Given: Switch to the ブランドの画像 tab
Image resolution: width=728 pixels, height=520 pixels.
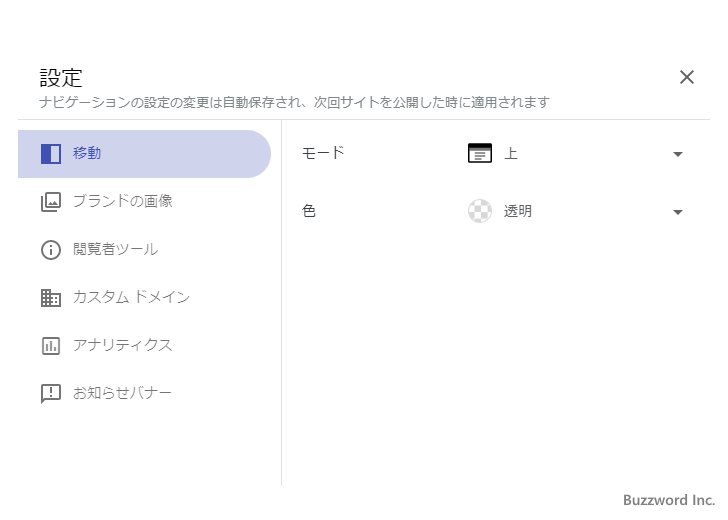Looking at the screenshot, I should pos(122,201).
